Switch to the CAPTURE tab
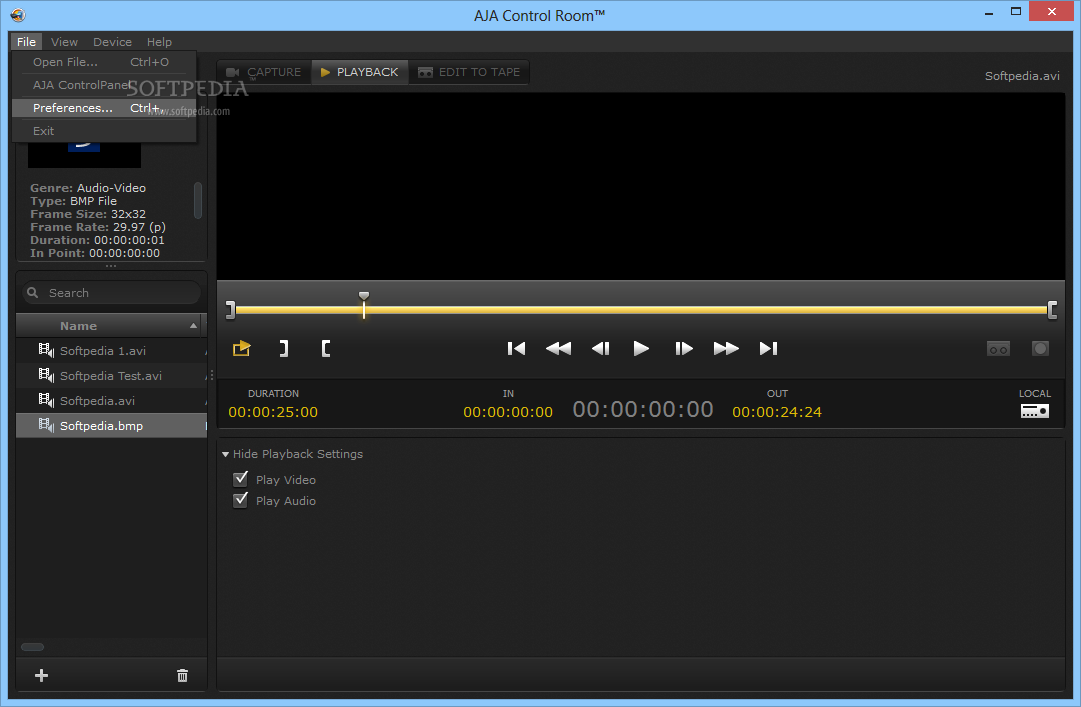1081x707 pixels. 264,72
